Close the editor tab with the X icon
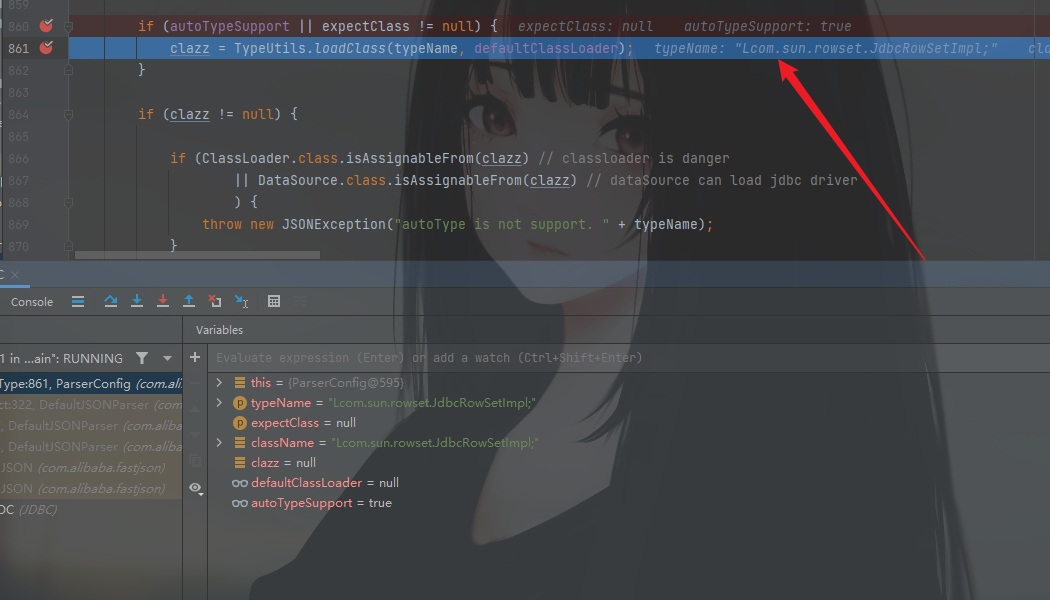Image resolution: width=1050 pixels, height=600 pixels. (x=15, y=275)
